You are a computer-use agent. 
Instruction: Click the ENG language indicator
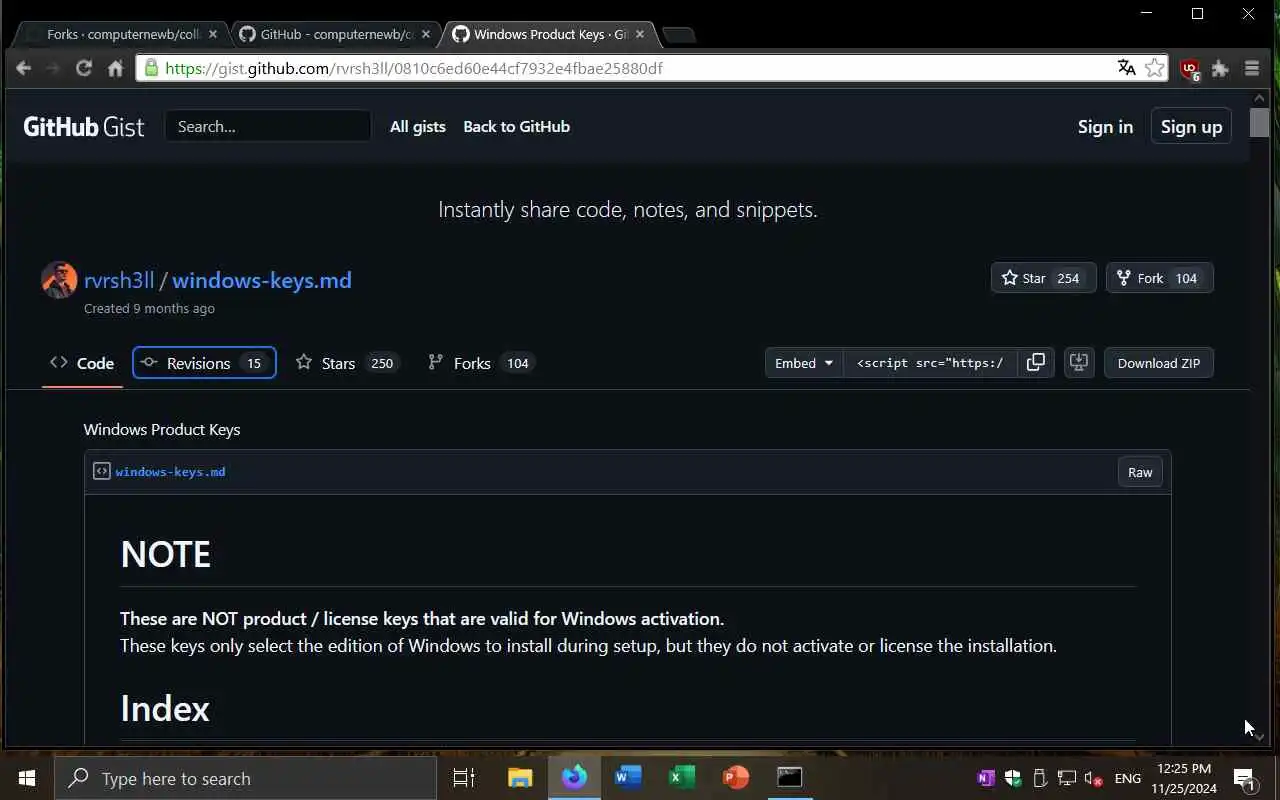1127,778
